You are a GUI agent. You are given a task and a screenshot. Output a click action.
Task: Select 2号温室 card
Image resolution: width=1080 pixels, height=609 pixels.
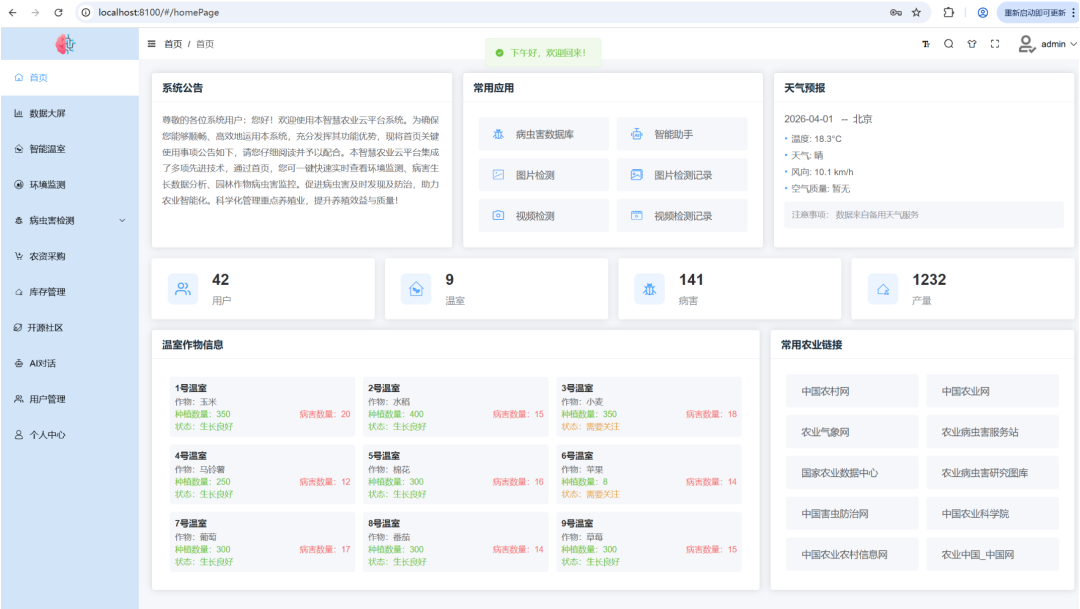pos(456,407)
